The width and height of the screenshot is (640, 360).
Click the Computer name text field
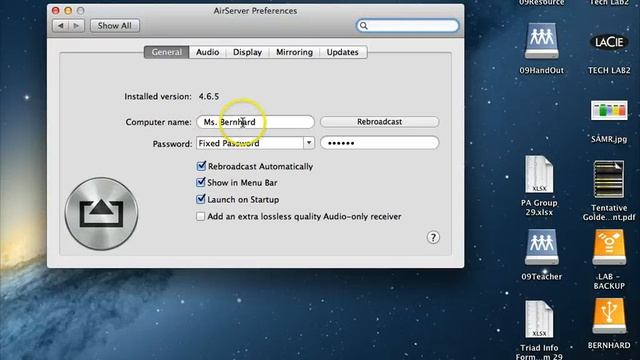[256, 122]
